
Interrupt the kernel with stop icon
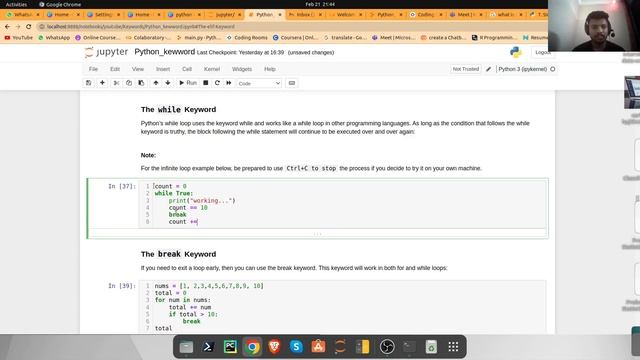coord(206,83)
